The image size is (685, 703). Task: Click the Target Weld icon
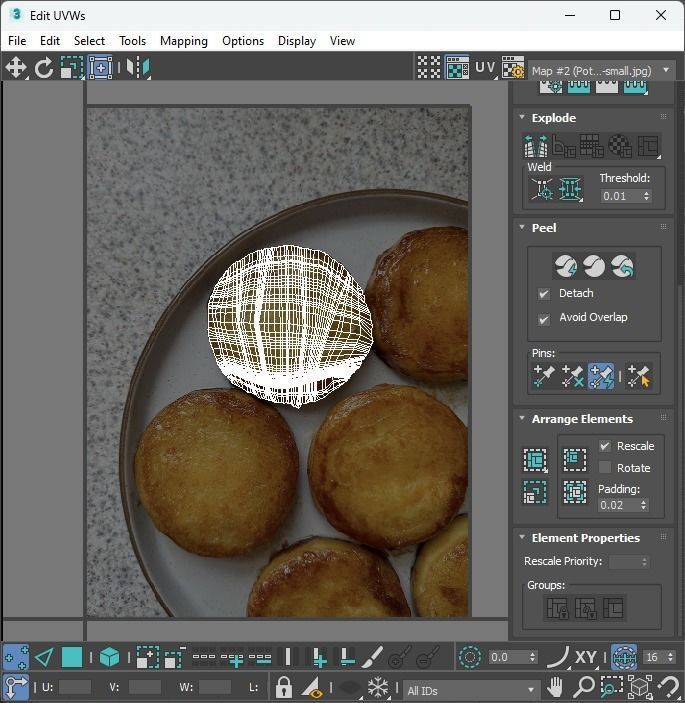tap(542, 189)
